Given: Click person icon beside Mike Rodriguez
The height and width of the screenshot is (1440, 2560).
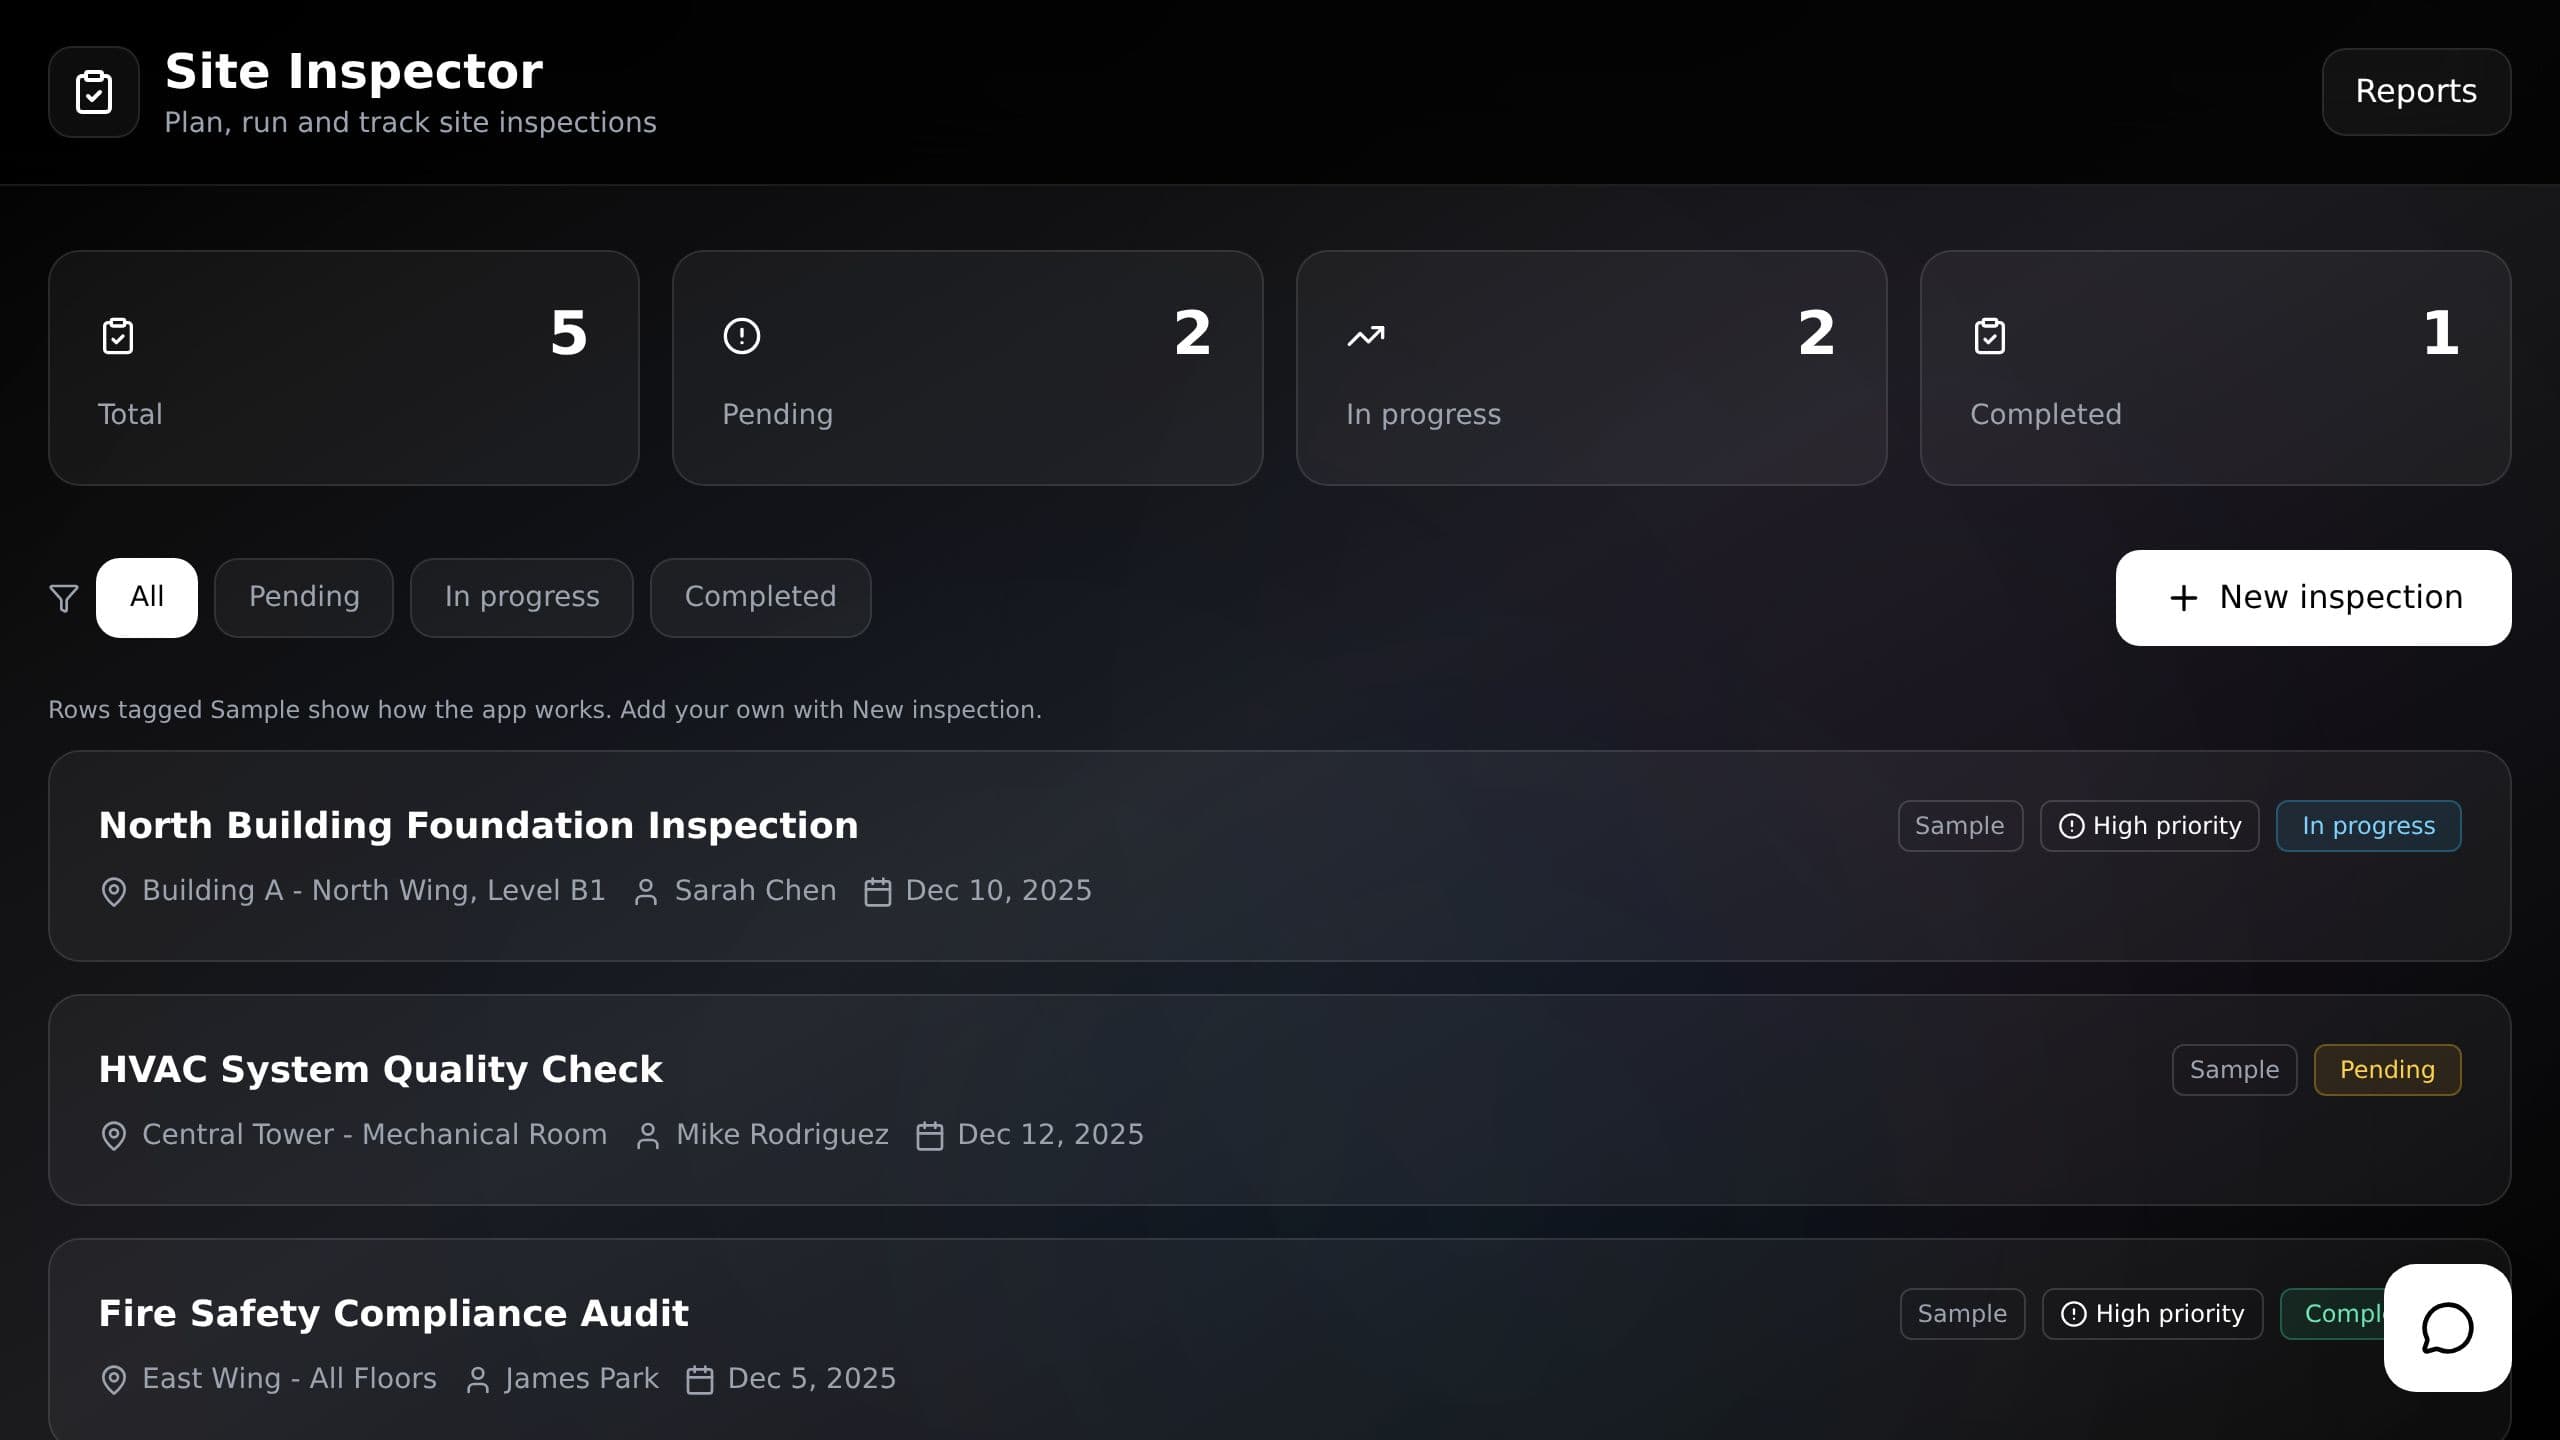Looking at the screenshot, I should coord(648,1135).
